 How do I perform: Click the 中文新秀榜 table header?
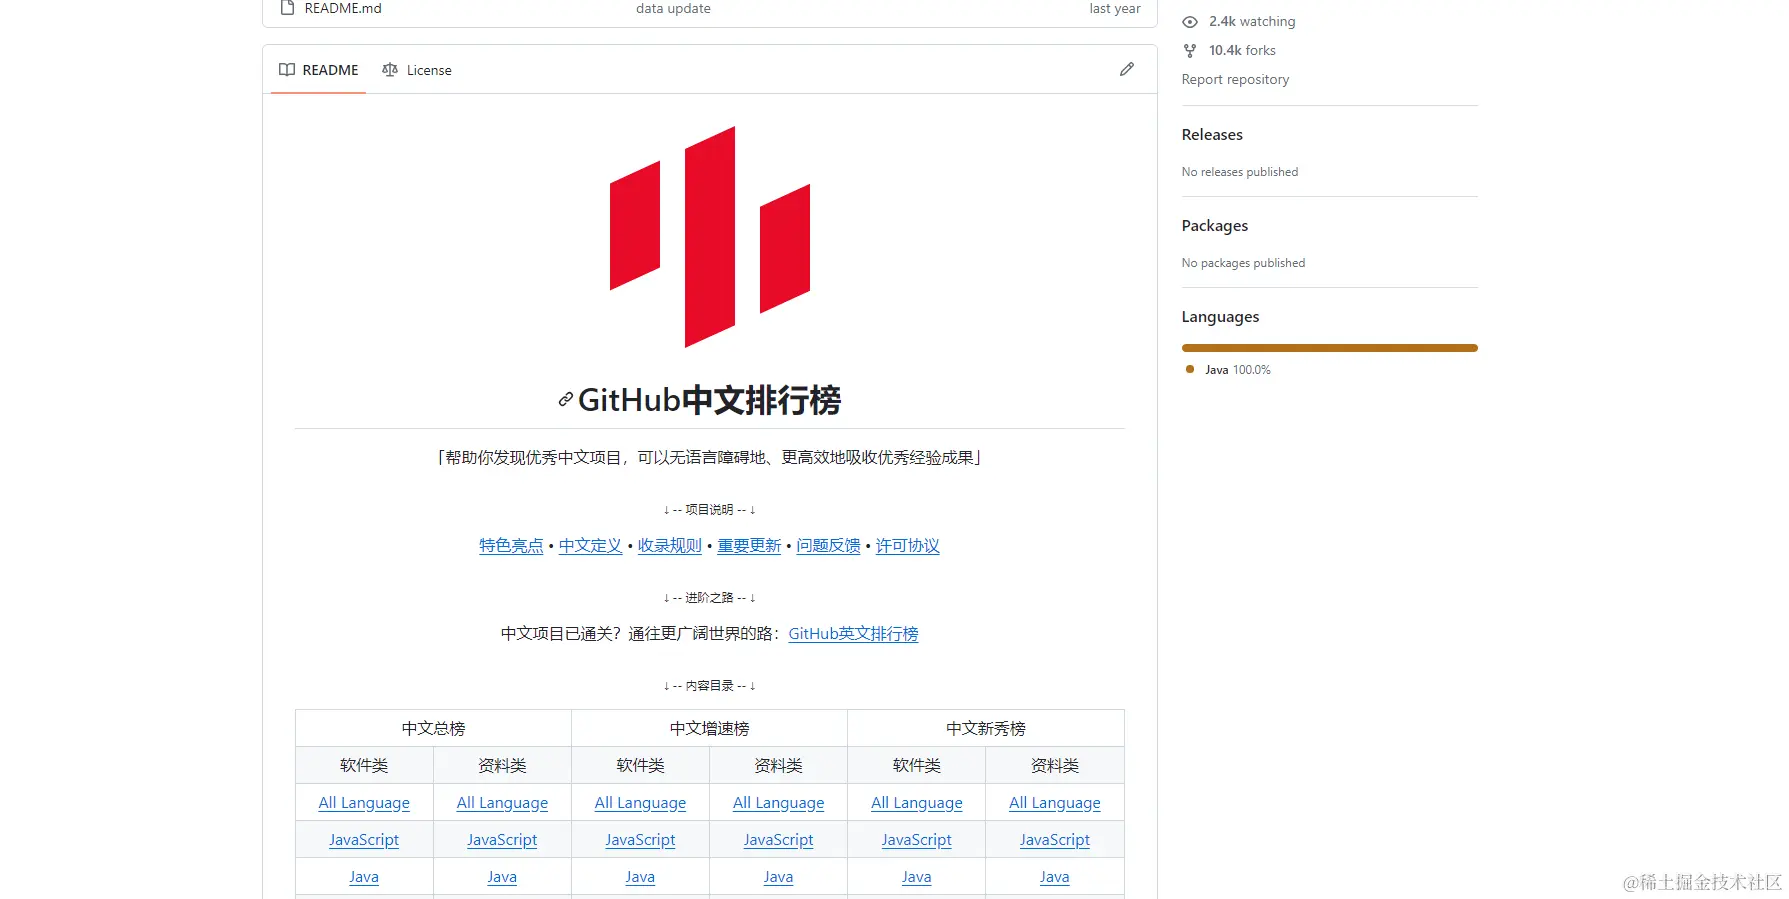pyautogui.click(x=986, y=728)
